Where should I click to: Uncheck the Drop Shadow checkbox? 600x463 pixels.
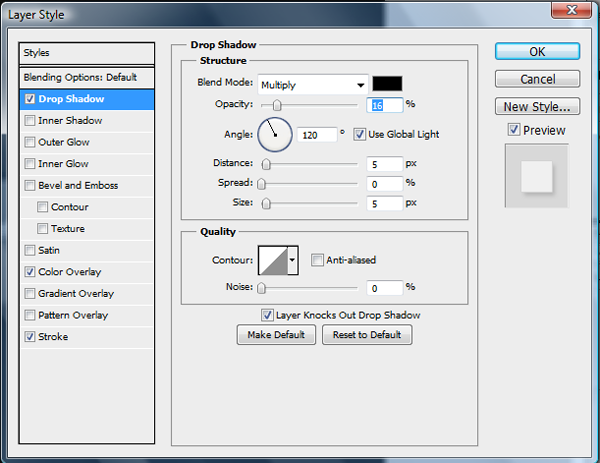[x=30, y=99]
